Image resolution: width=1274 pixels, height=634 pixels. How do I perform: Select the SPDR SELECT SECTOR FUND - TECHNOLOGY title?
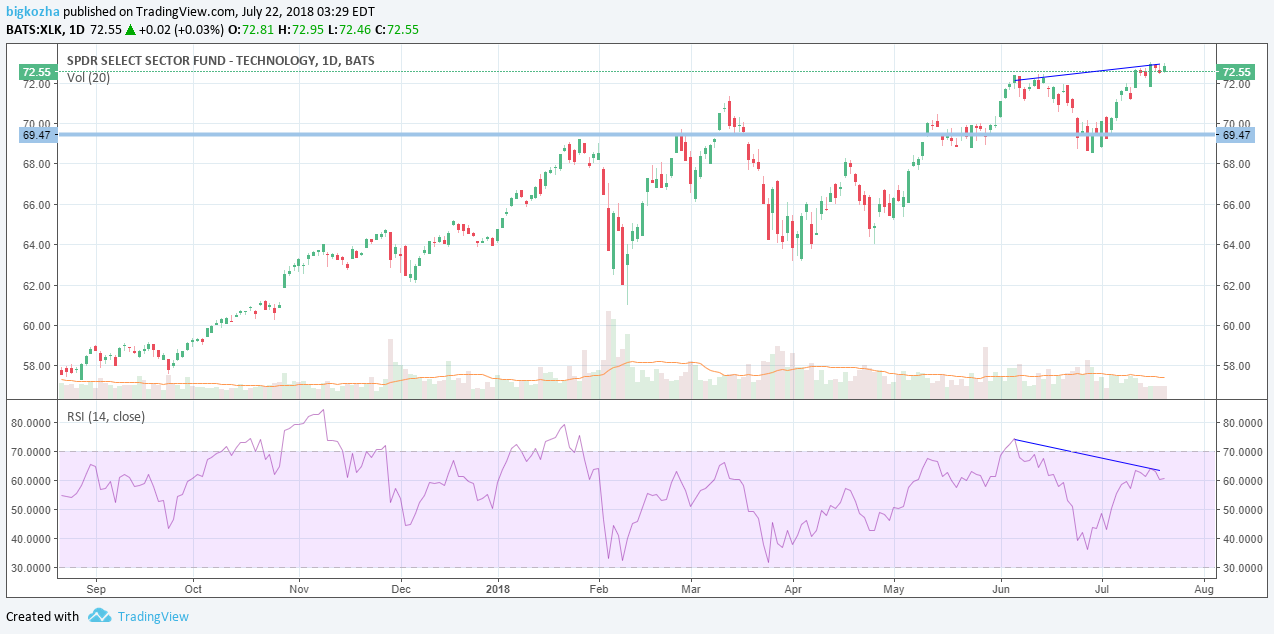tap(221, 61)
